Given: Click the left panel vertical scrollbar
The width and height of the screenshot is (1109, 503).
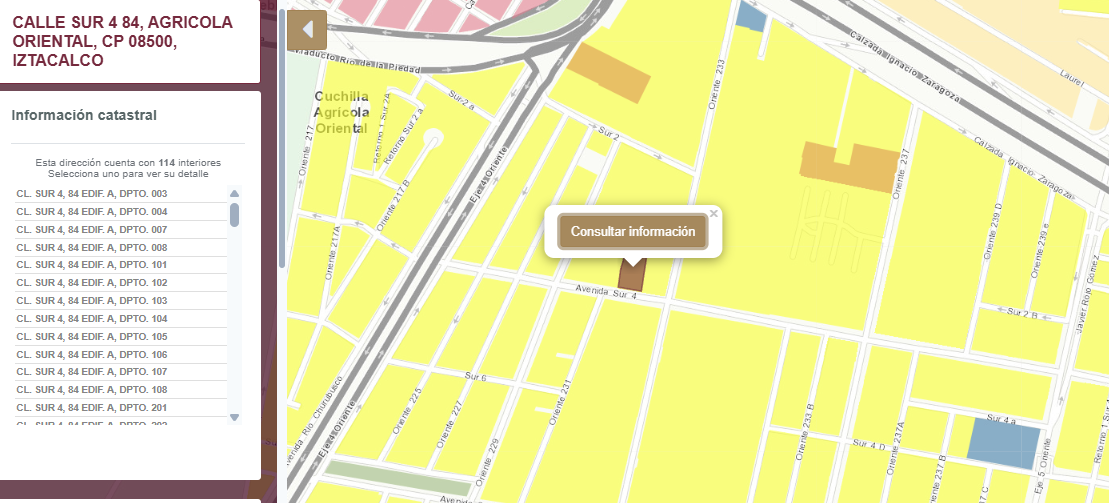Looking at the screenshot, I should point(281,138).
